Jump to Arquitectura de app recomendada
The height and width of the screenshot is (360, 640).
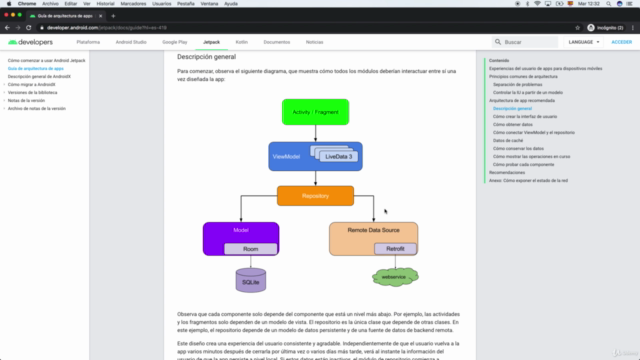[x=522, y=100]
